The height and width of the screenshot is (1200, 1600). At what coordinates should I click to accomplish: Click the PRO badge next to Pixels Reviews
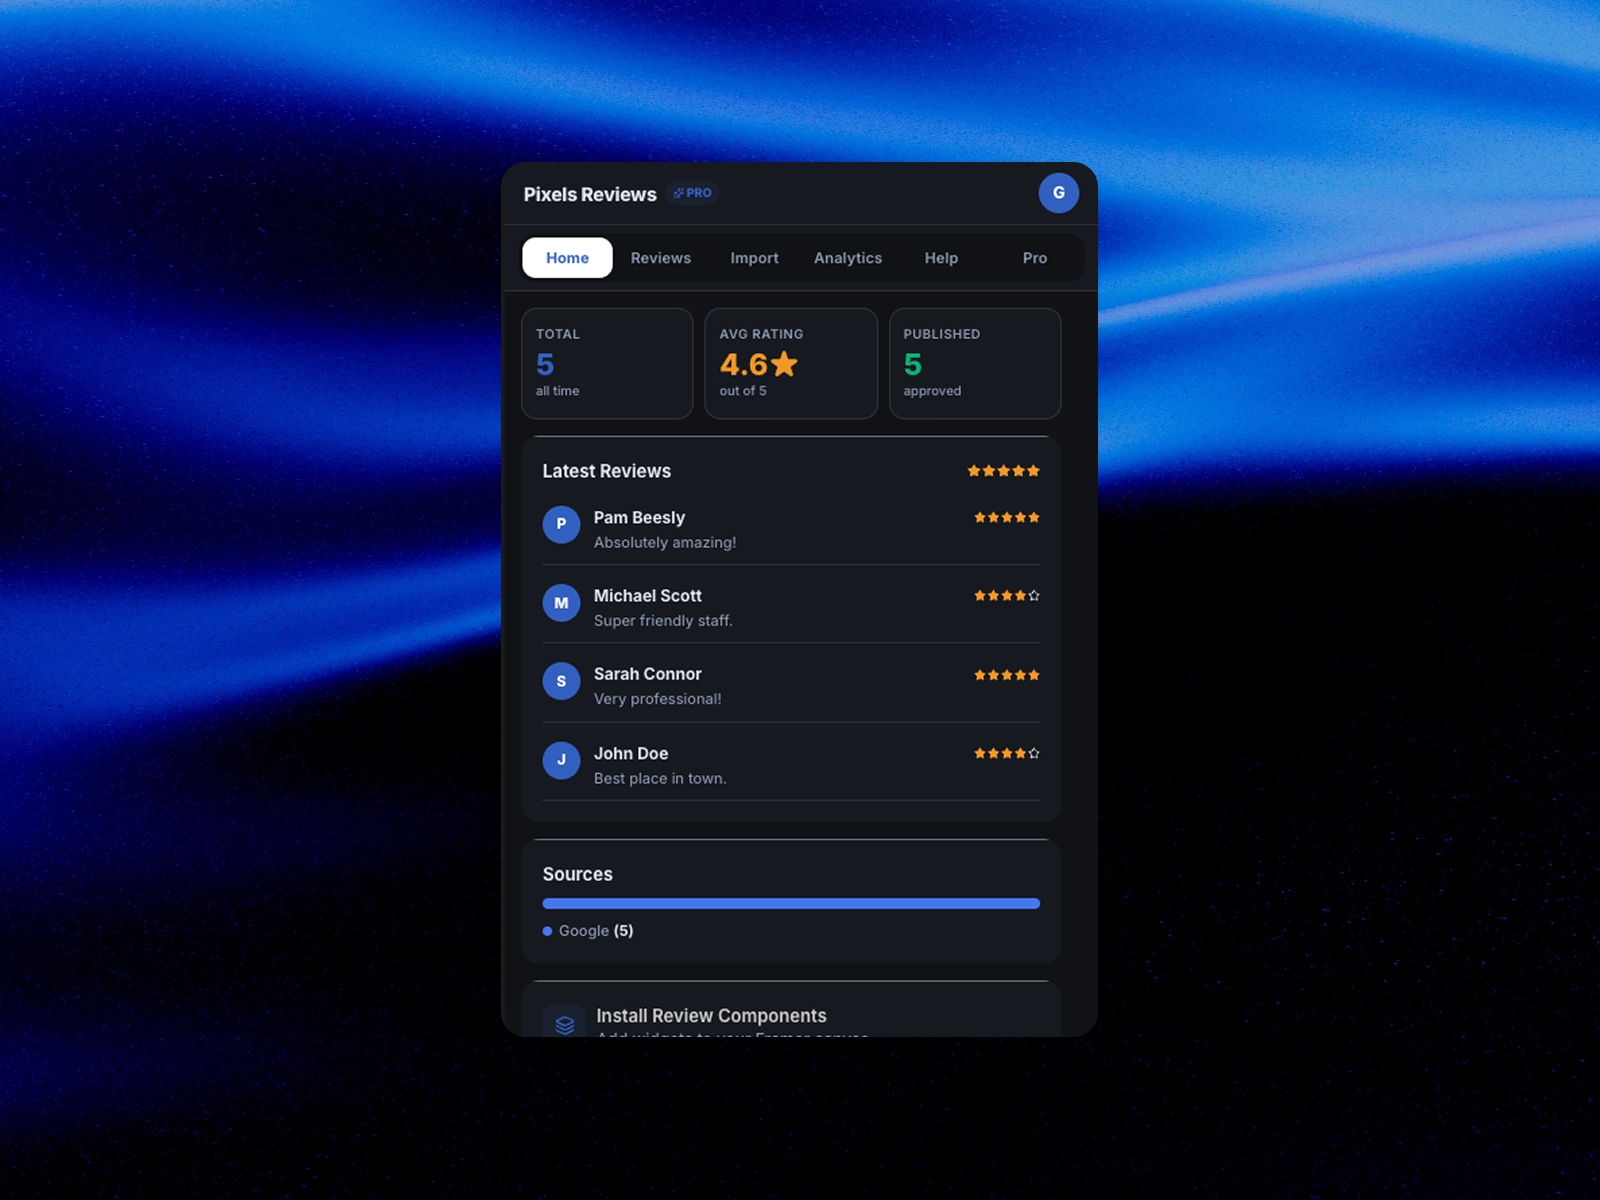[x=692, y=193]
